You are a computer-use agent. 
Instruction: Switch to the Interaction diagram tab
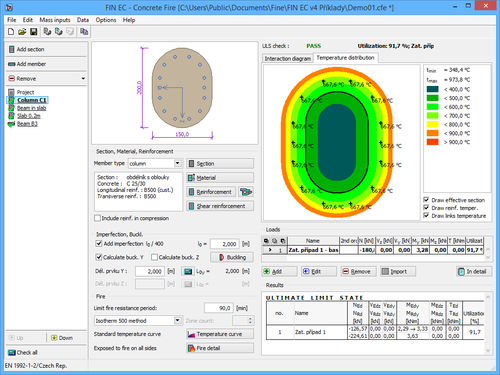click(x=288, y=59)
